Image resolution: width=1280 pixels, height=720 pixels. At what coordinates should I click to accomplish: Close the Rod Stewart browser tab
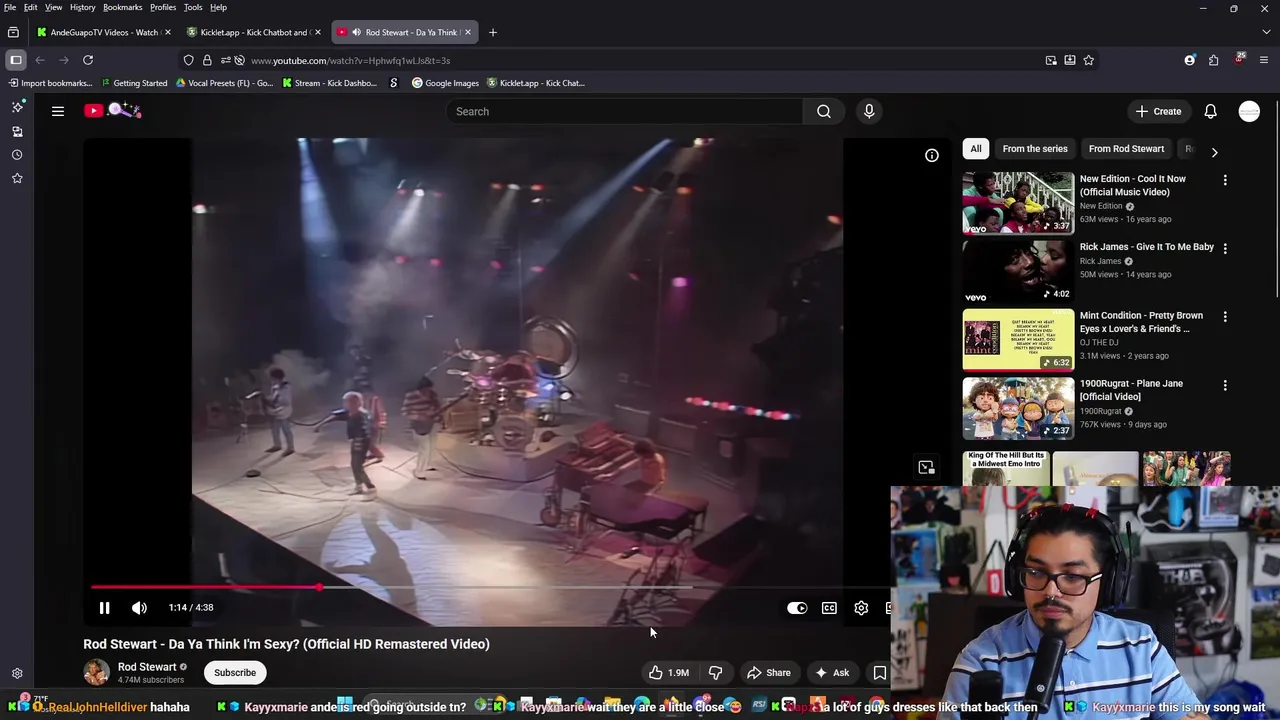tap(467, 32)
